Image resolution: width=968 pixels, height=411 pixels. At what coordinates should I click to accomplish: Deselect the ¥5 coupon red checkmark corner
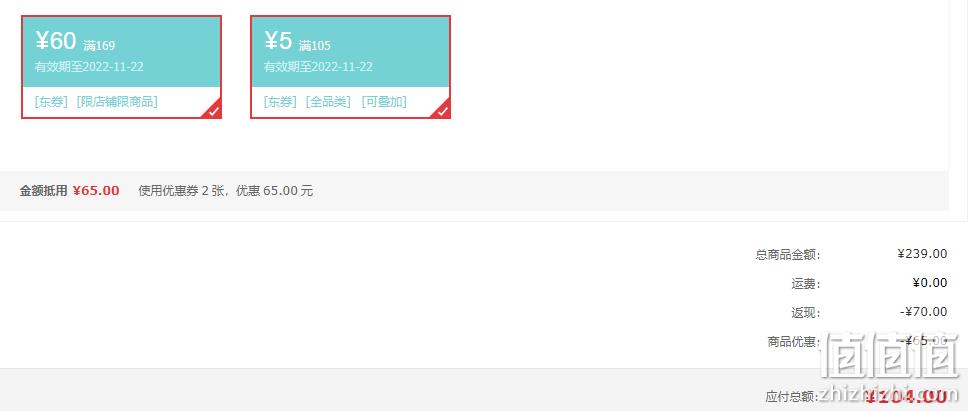coord(442,110)
